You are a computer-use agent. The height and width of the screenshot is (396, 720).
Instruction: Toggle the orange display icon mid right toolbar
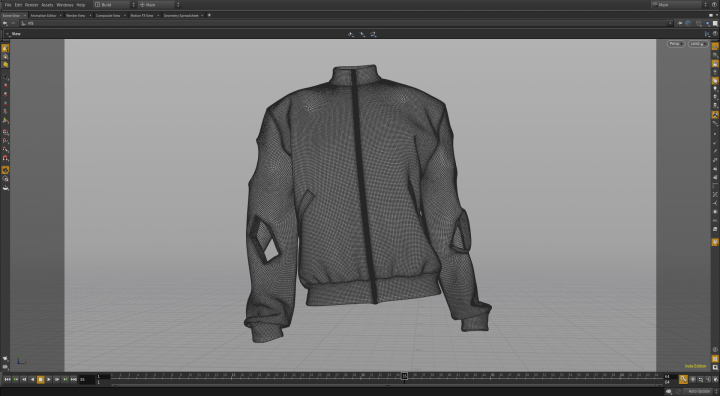click(x=715, y=115)
